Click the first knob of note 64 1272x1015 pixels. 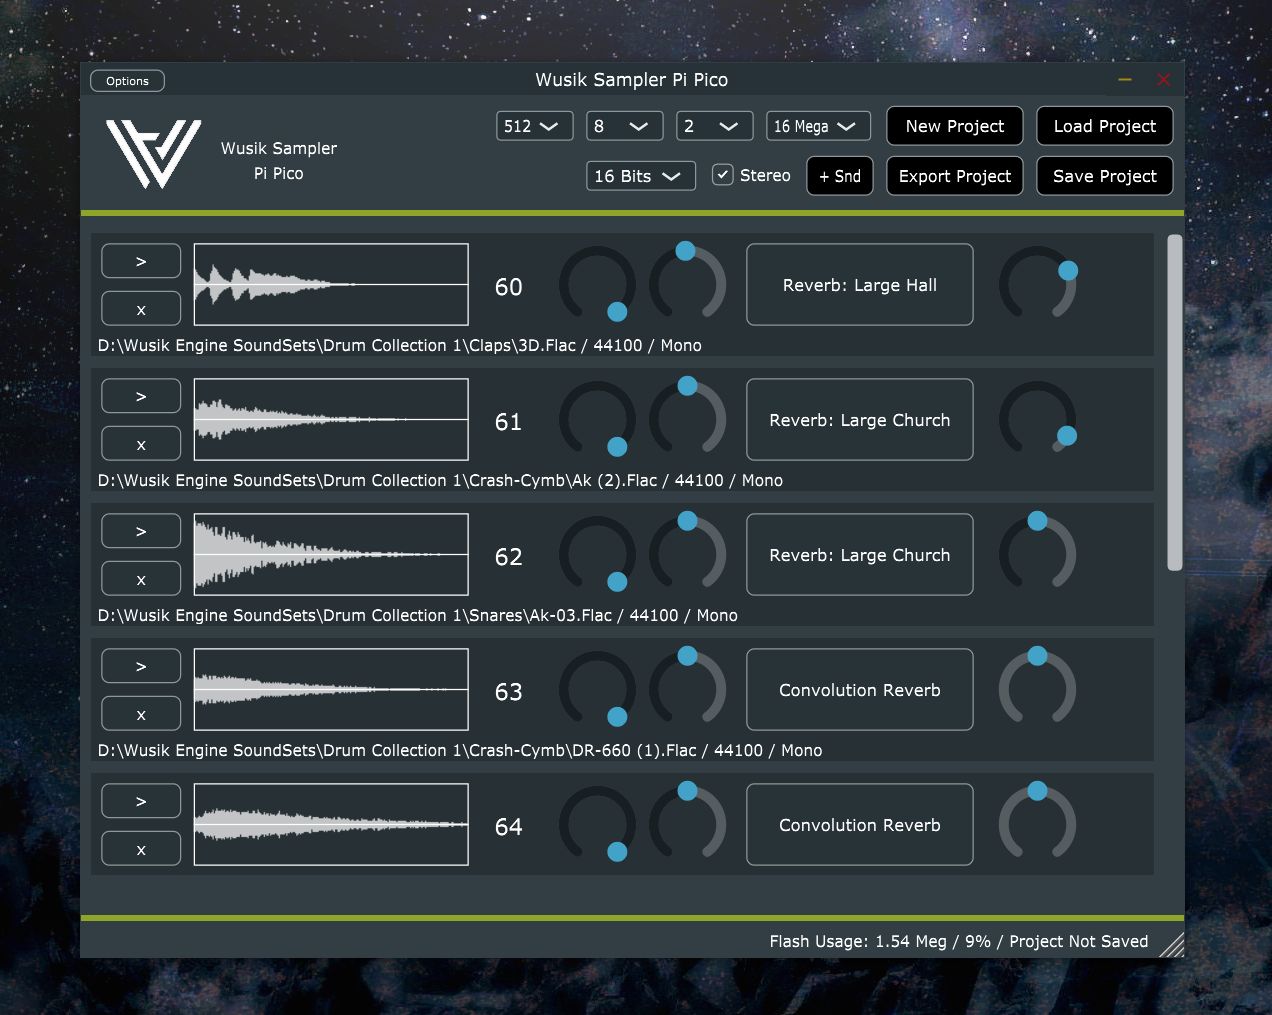pos(597,825)
